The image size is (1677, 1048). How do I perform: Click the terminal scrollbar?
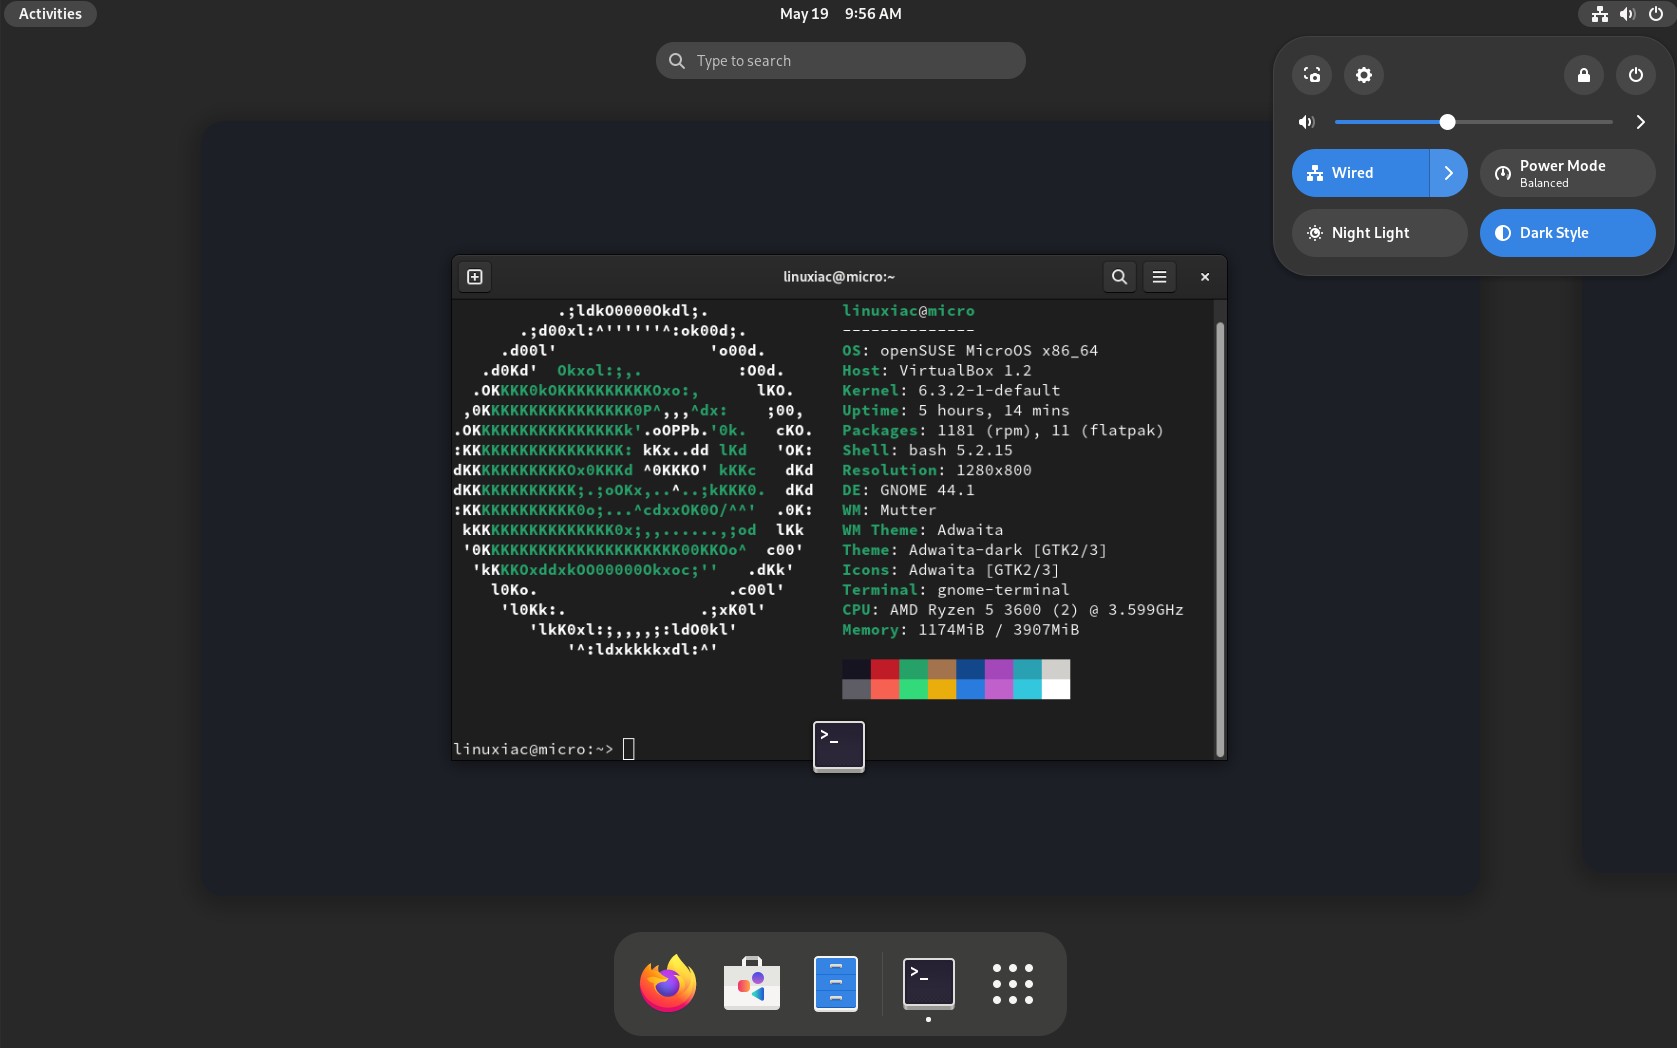click(x=1220, y=540)
